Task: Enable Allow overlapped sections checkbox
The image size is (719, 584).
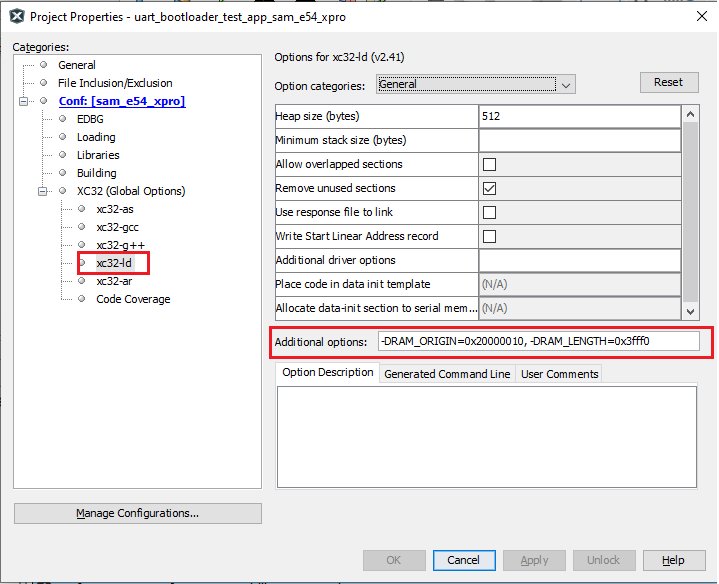Action: 489,164
